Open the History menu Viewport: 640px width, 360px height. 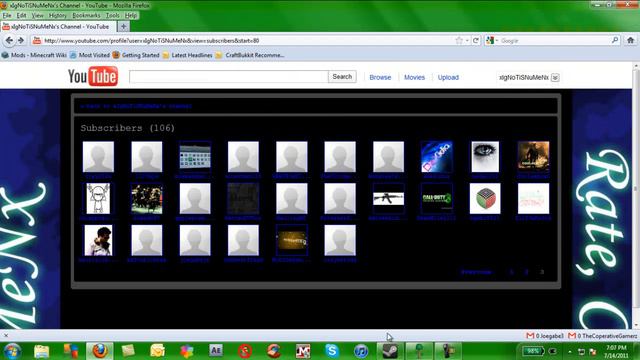tap(58, 16)
